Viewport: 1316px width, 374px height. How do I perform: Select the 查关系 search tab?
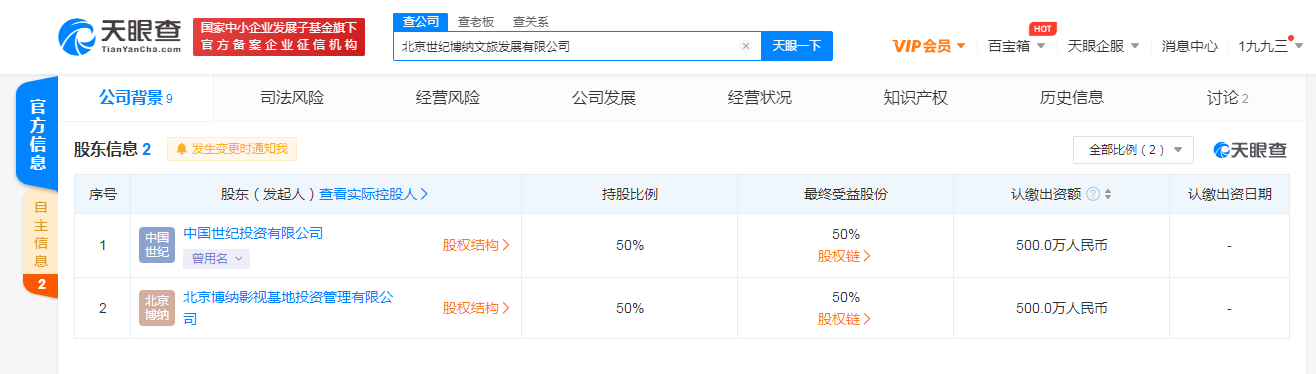[530, 21]
